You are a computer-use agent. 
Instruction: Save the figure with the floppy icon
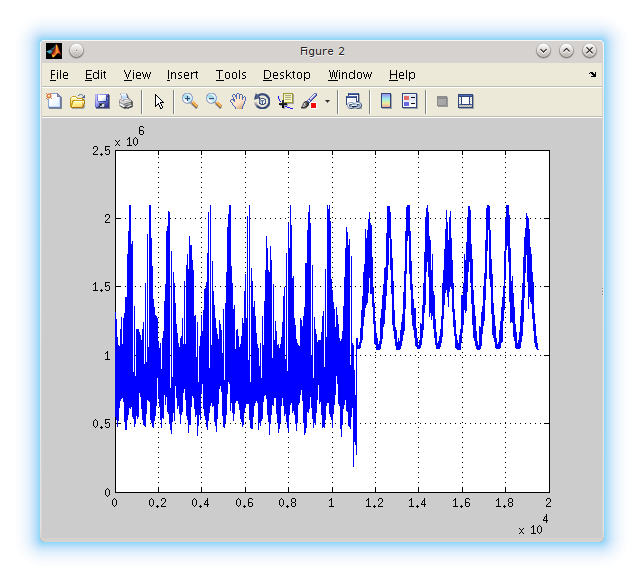102,101
